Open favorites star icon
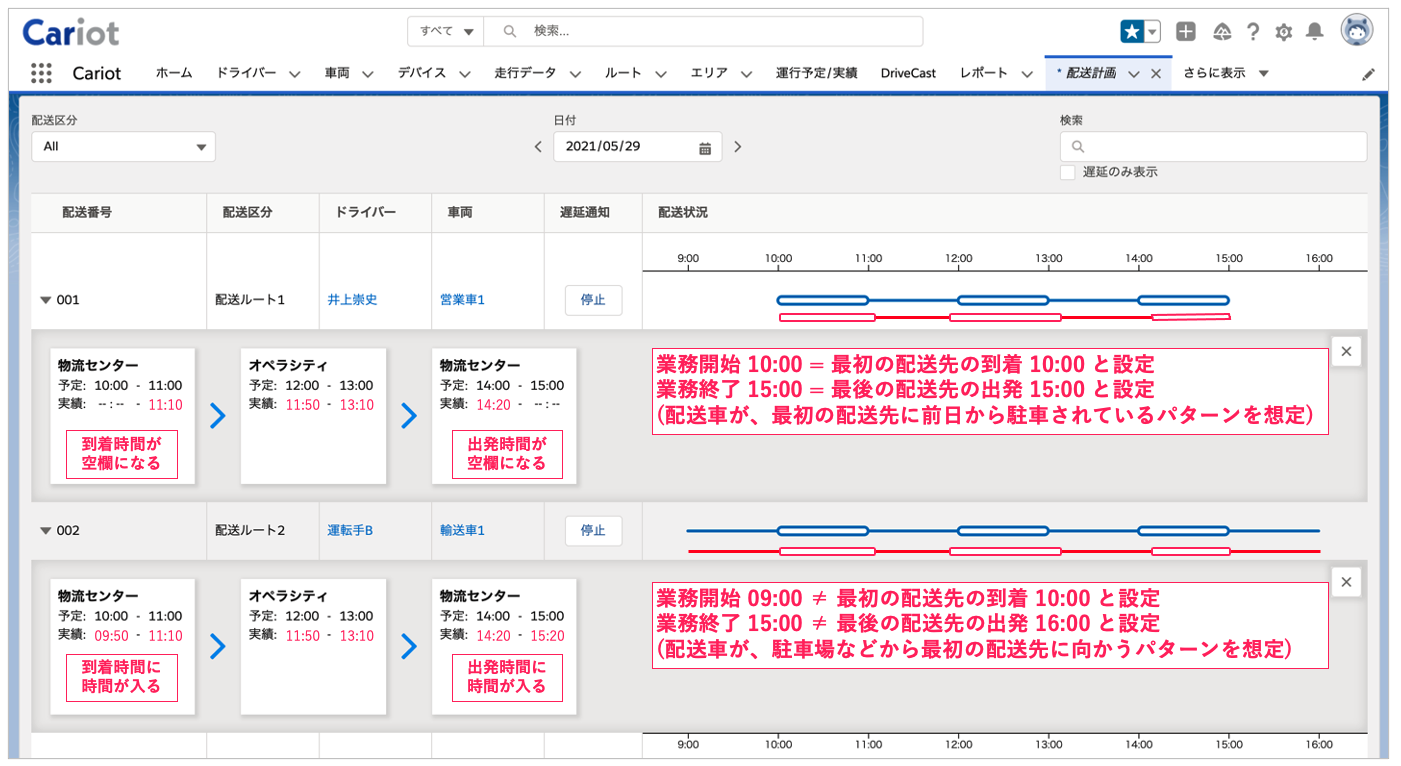The height and width of the screenshot is (766, 1401). coord(1131,32)
